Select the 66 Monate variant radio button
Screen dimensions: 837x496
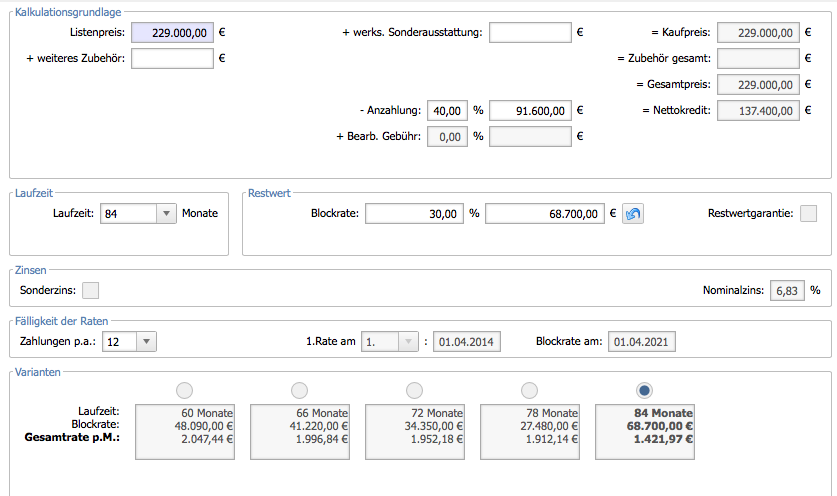[x=299, y=390]
